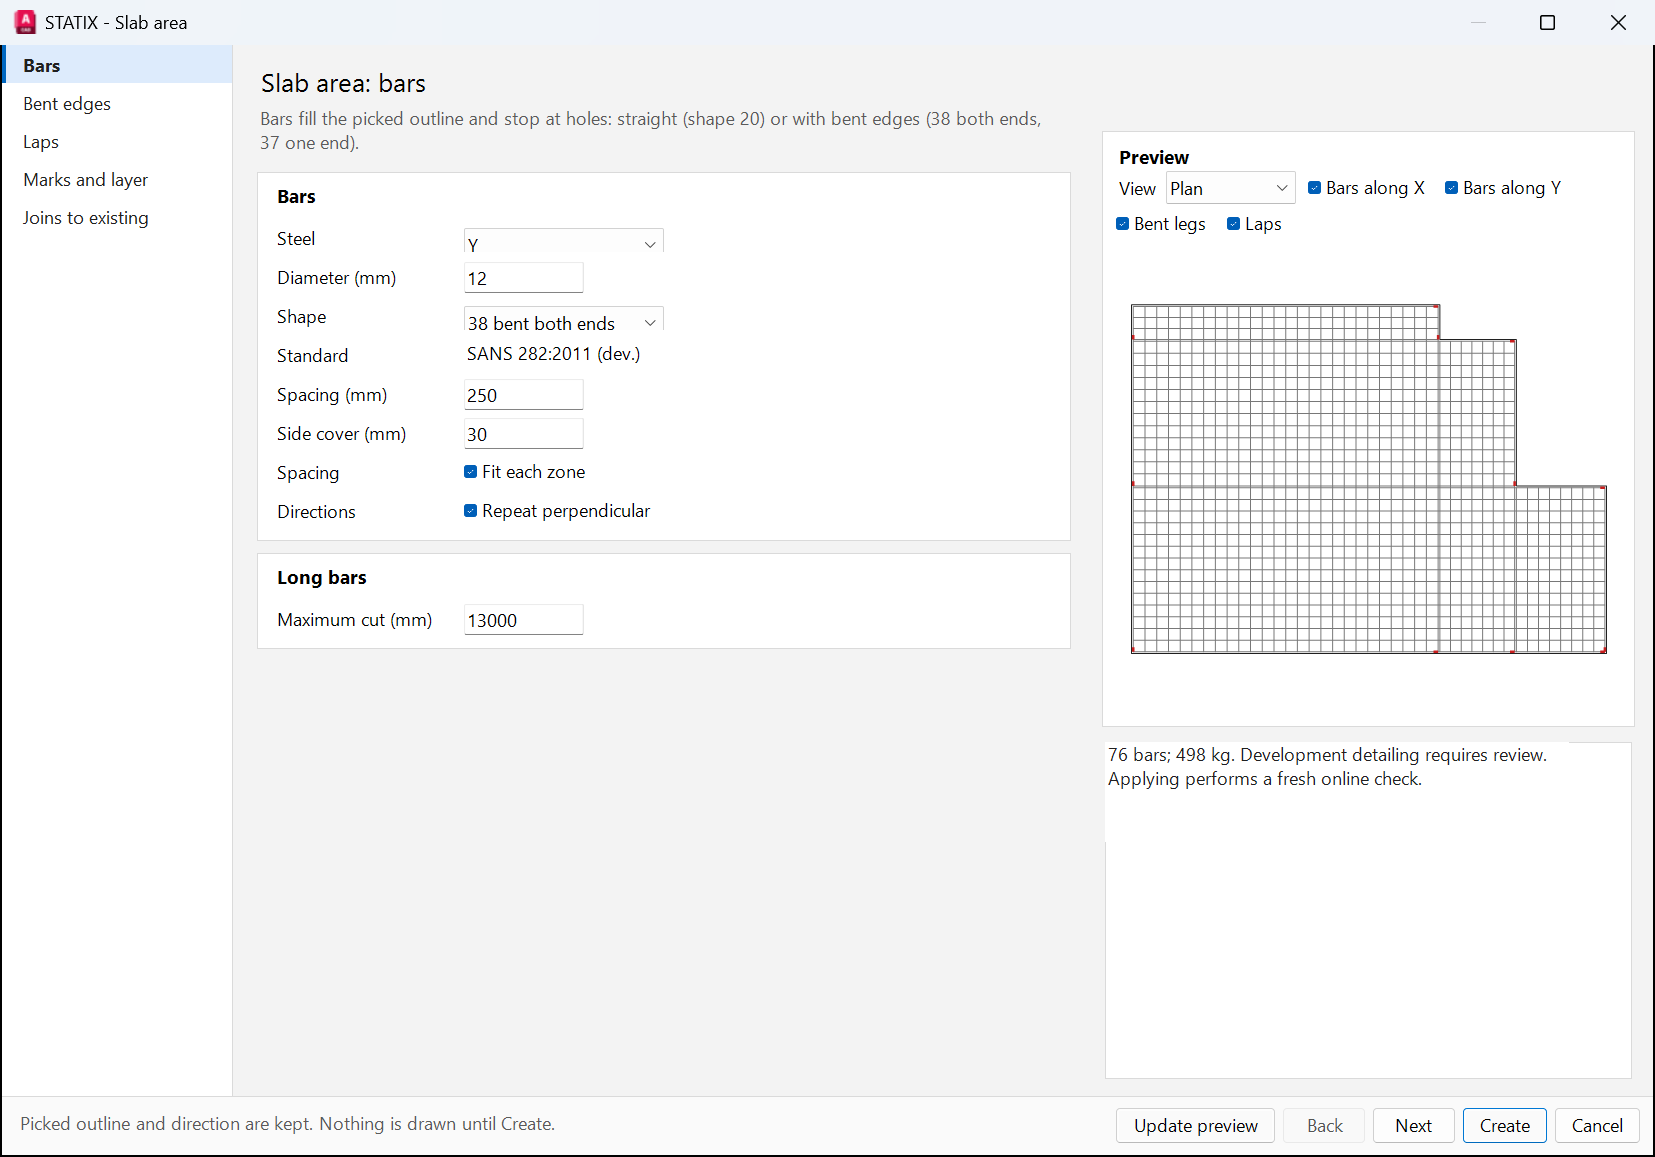The image size is (1655, 1157).
Task: Maximize the Slab area window
Action: (1547, 22)
